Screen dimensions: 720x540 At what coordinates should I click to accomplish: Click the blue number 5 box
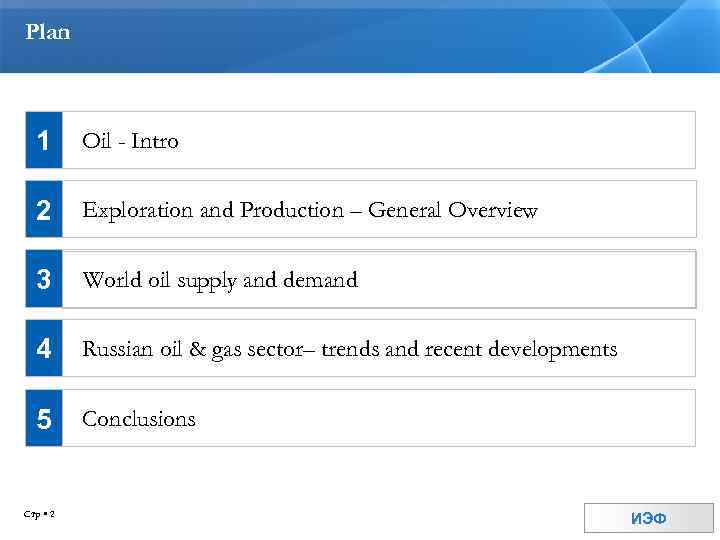(44, 418)
